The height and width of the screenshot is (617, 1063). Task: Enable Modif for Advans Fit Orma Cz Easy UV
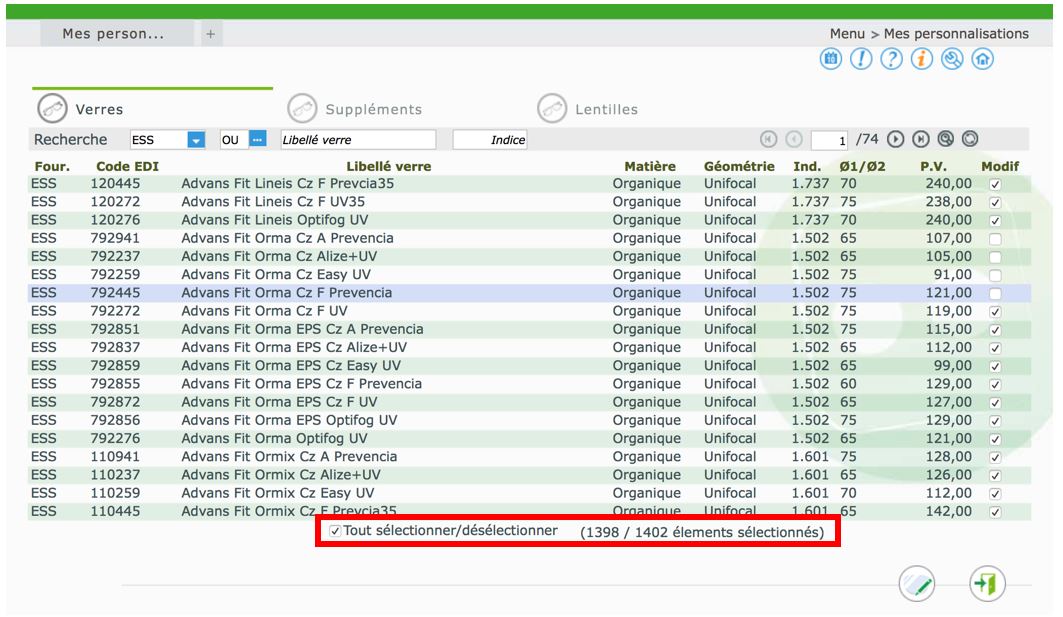pyautogui.click(x=995, y=275)
